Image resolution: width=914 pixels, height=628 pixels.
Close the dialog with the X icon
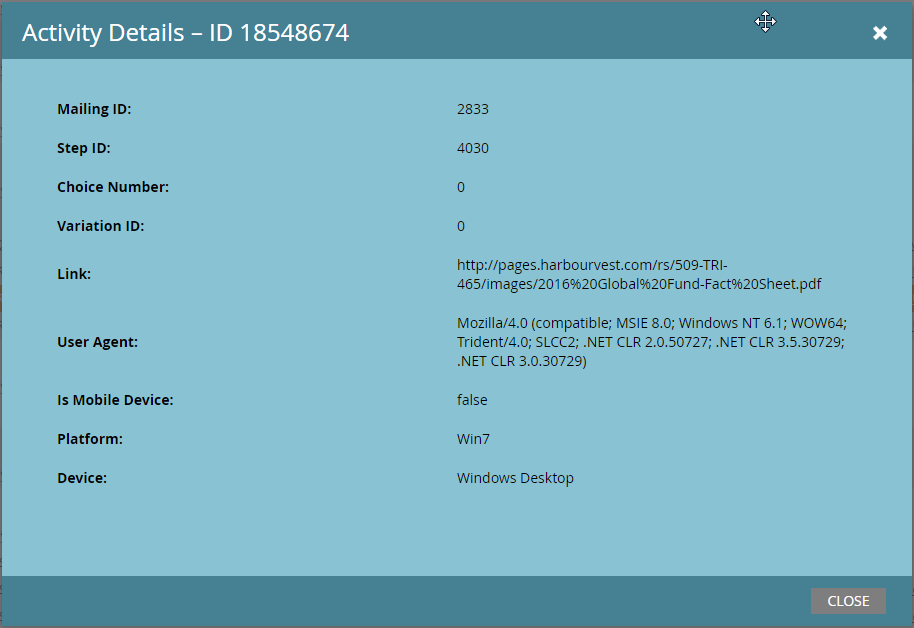(880, 33)
